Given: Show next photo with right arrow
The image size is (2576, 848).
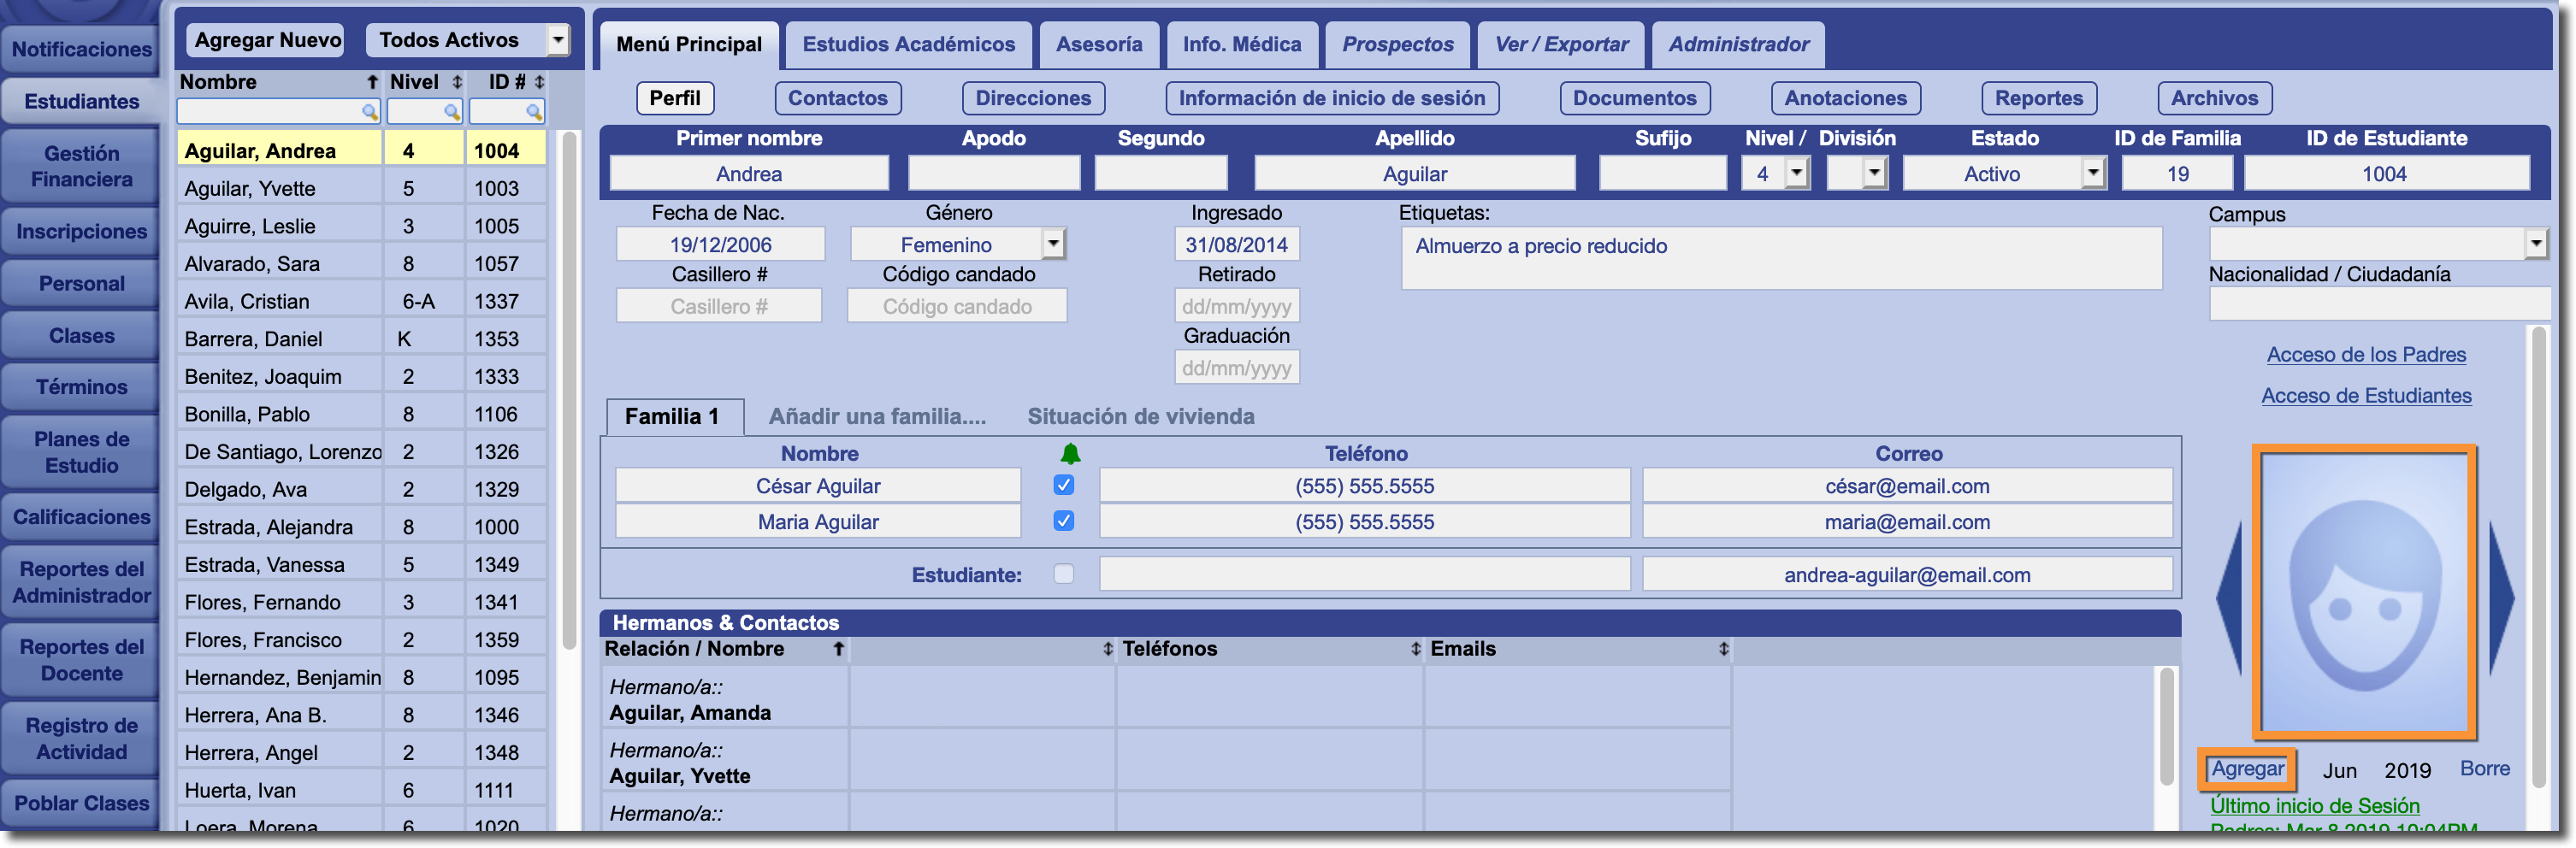Looking at the screenshot, I should (x=2500, y=598).
